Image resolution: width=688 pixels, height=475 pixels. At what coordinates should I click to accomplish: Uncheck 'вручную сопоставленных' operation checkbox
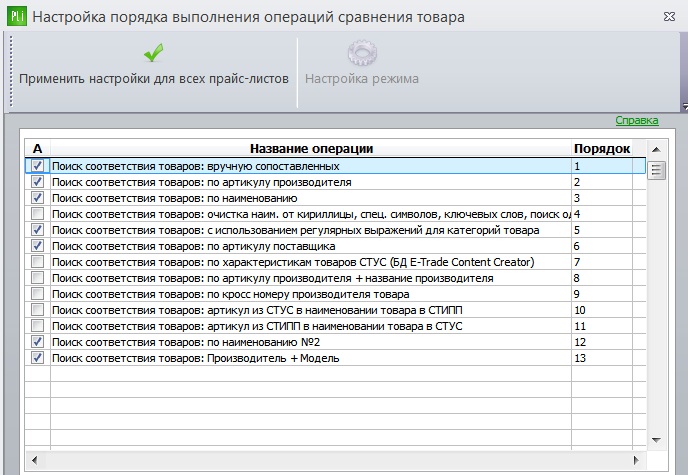38,166
